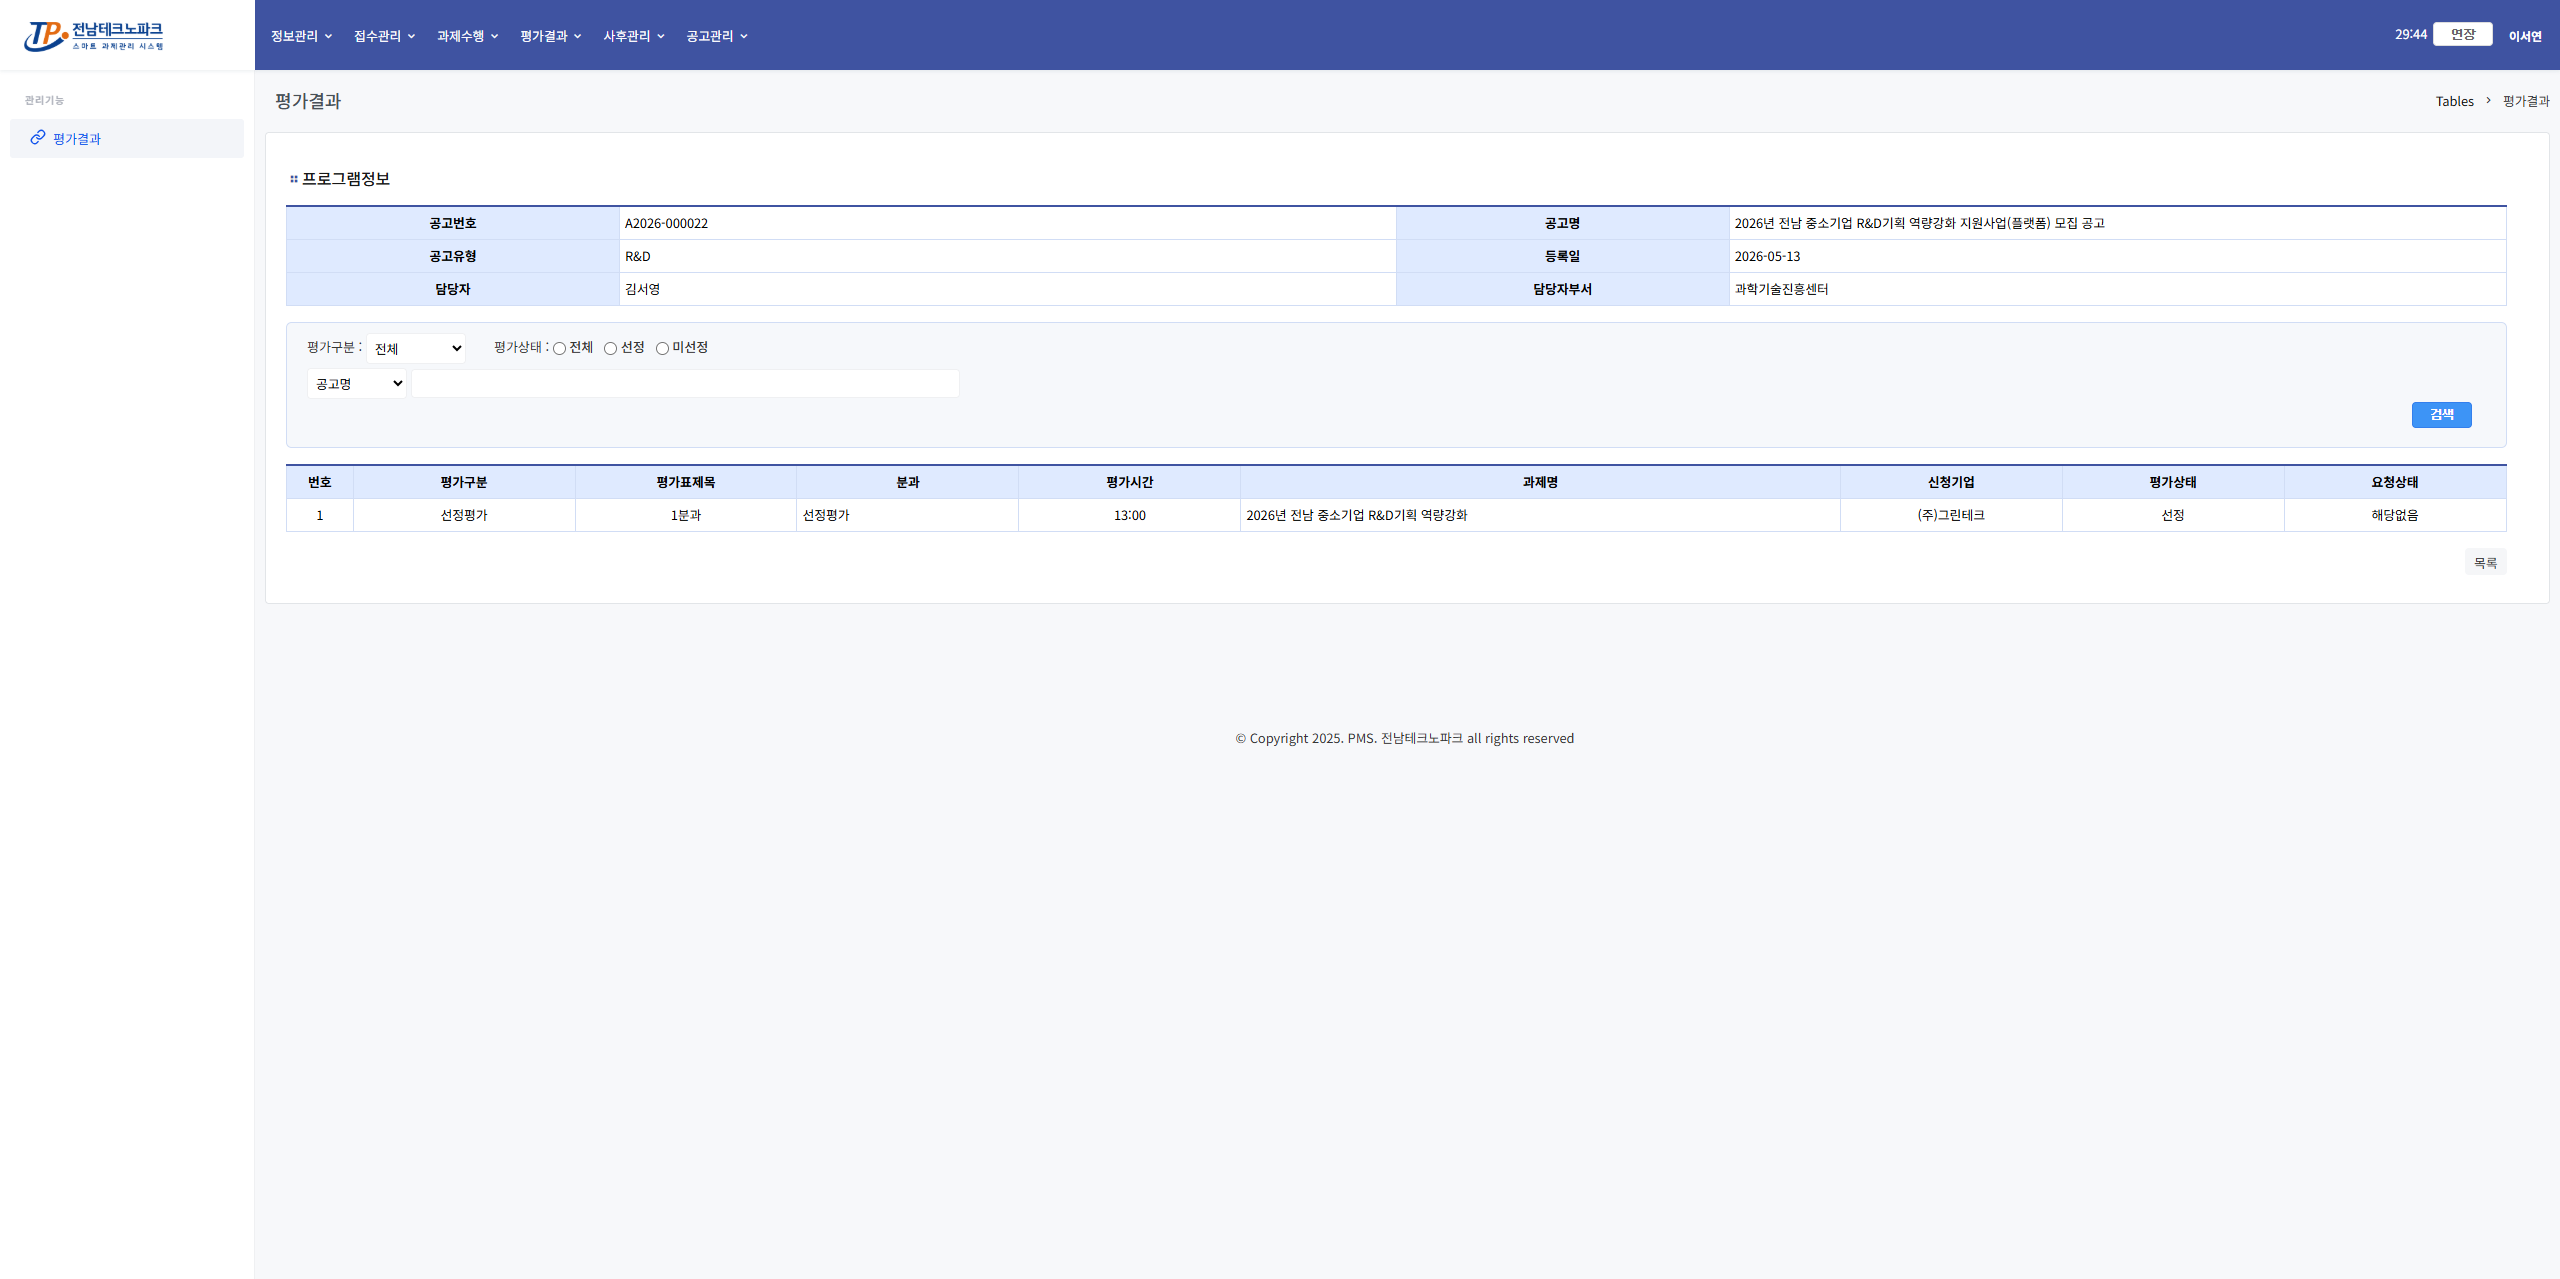Click the Tables breadcrumb link

click(x=2454, y=101)
